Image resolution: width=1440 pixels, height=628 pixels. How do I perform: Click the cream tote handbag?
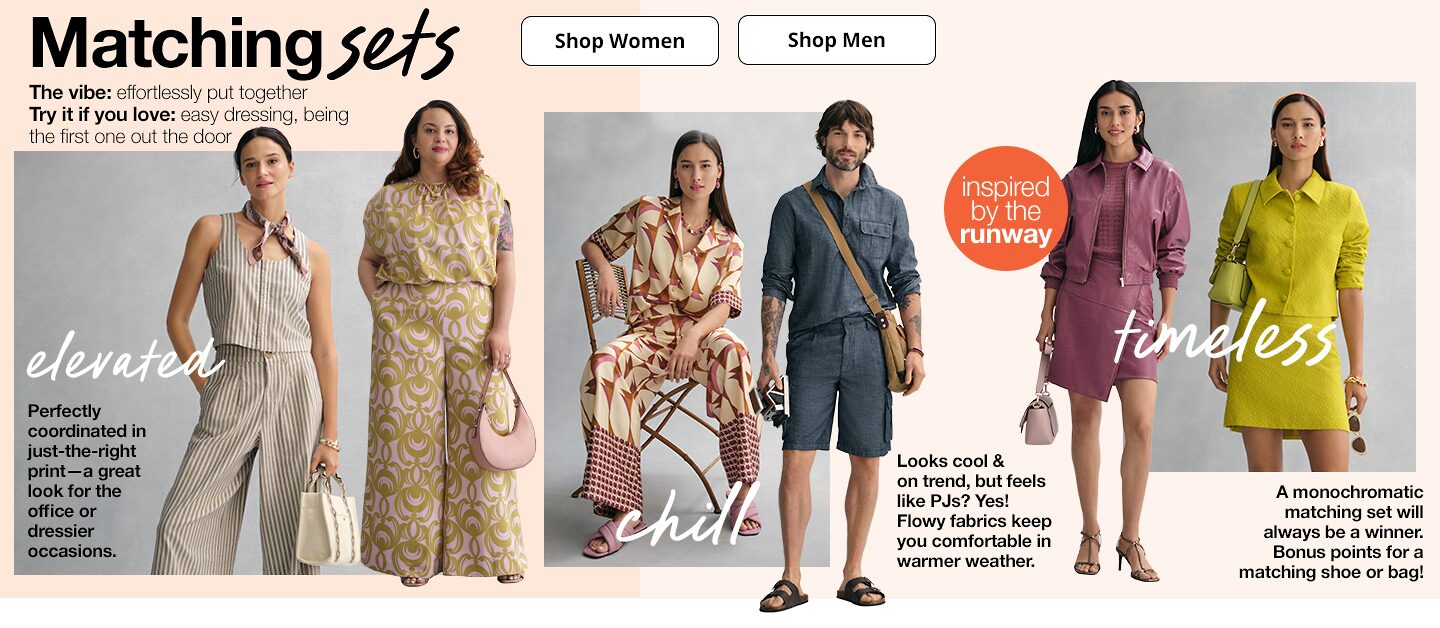click(327, 520)
